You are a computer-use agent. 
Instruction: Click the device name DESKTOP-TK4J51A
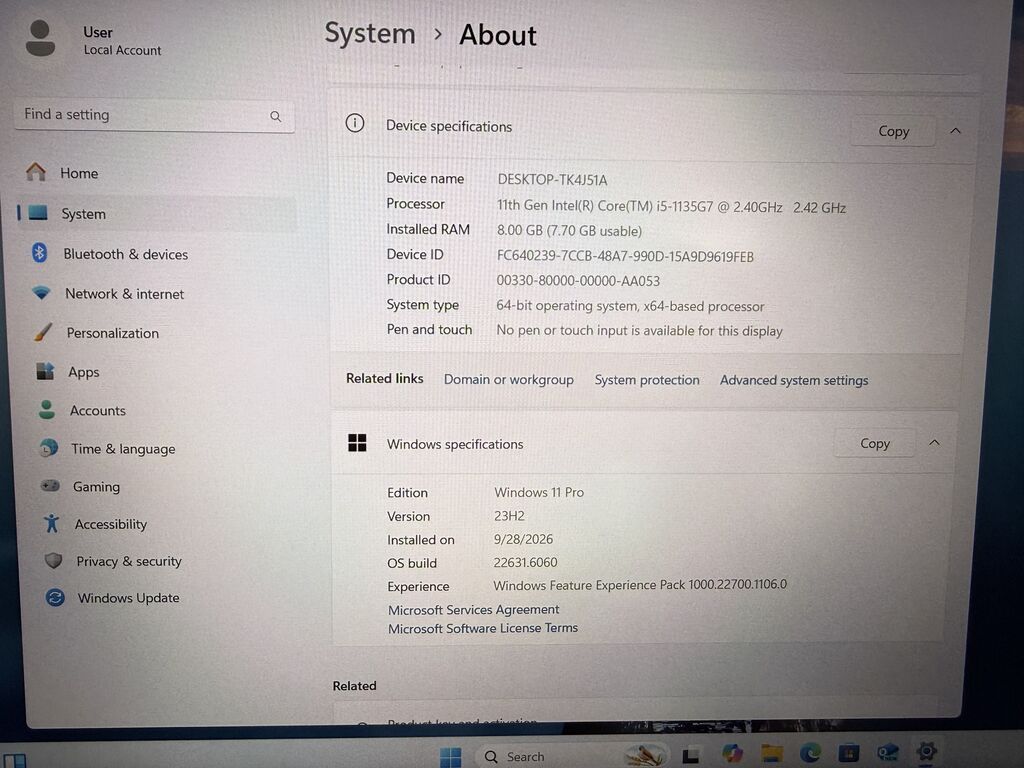tap(552, 180)
